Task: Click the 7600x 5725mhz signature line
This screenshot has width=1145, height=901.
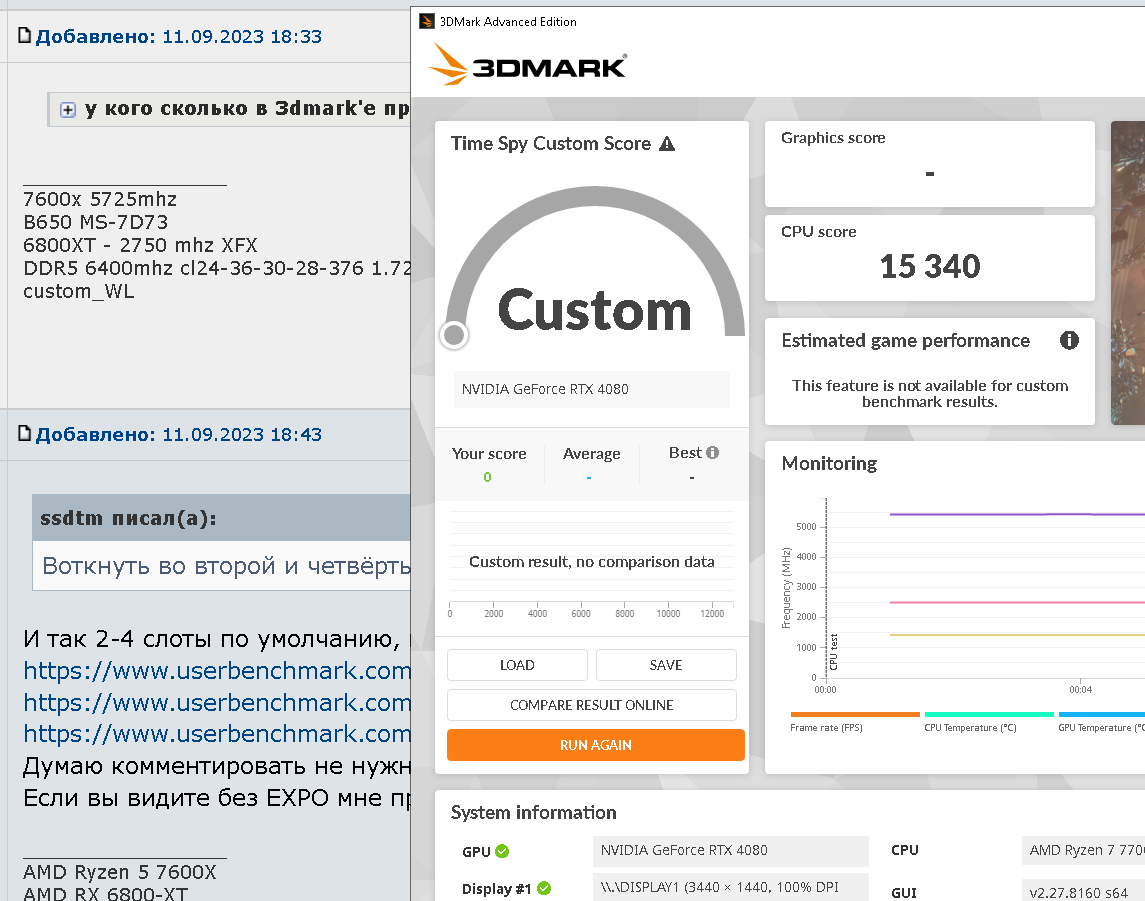Action: tap(100, 199)
